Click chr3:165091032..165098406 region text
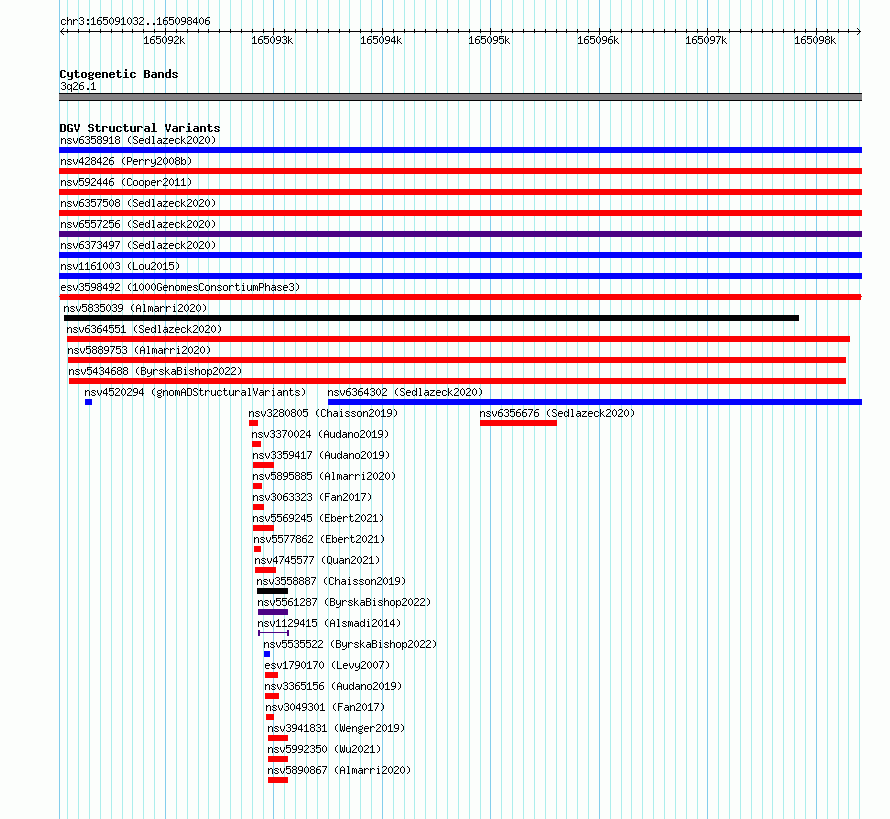 click(x=135, y=21)
